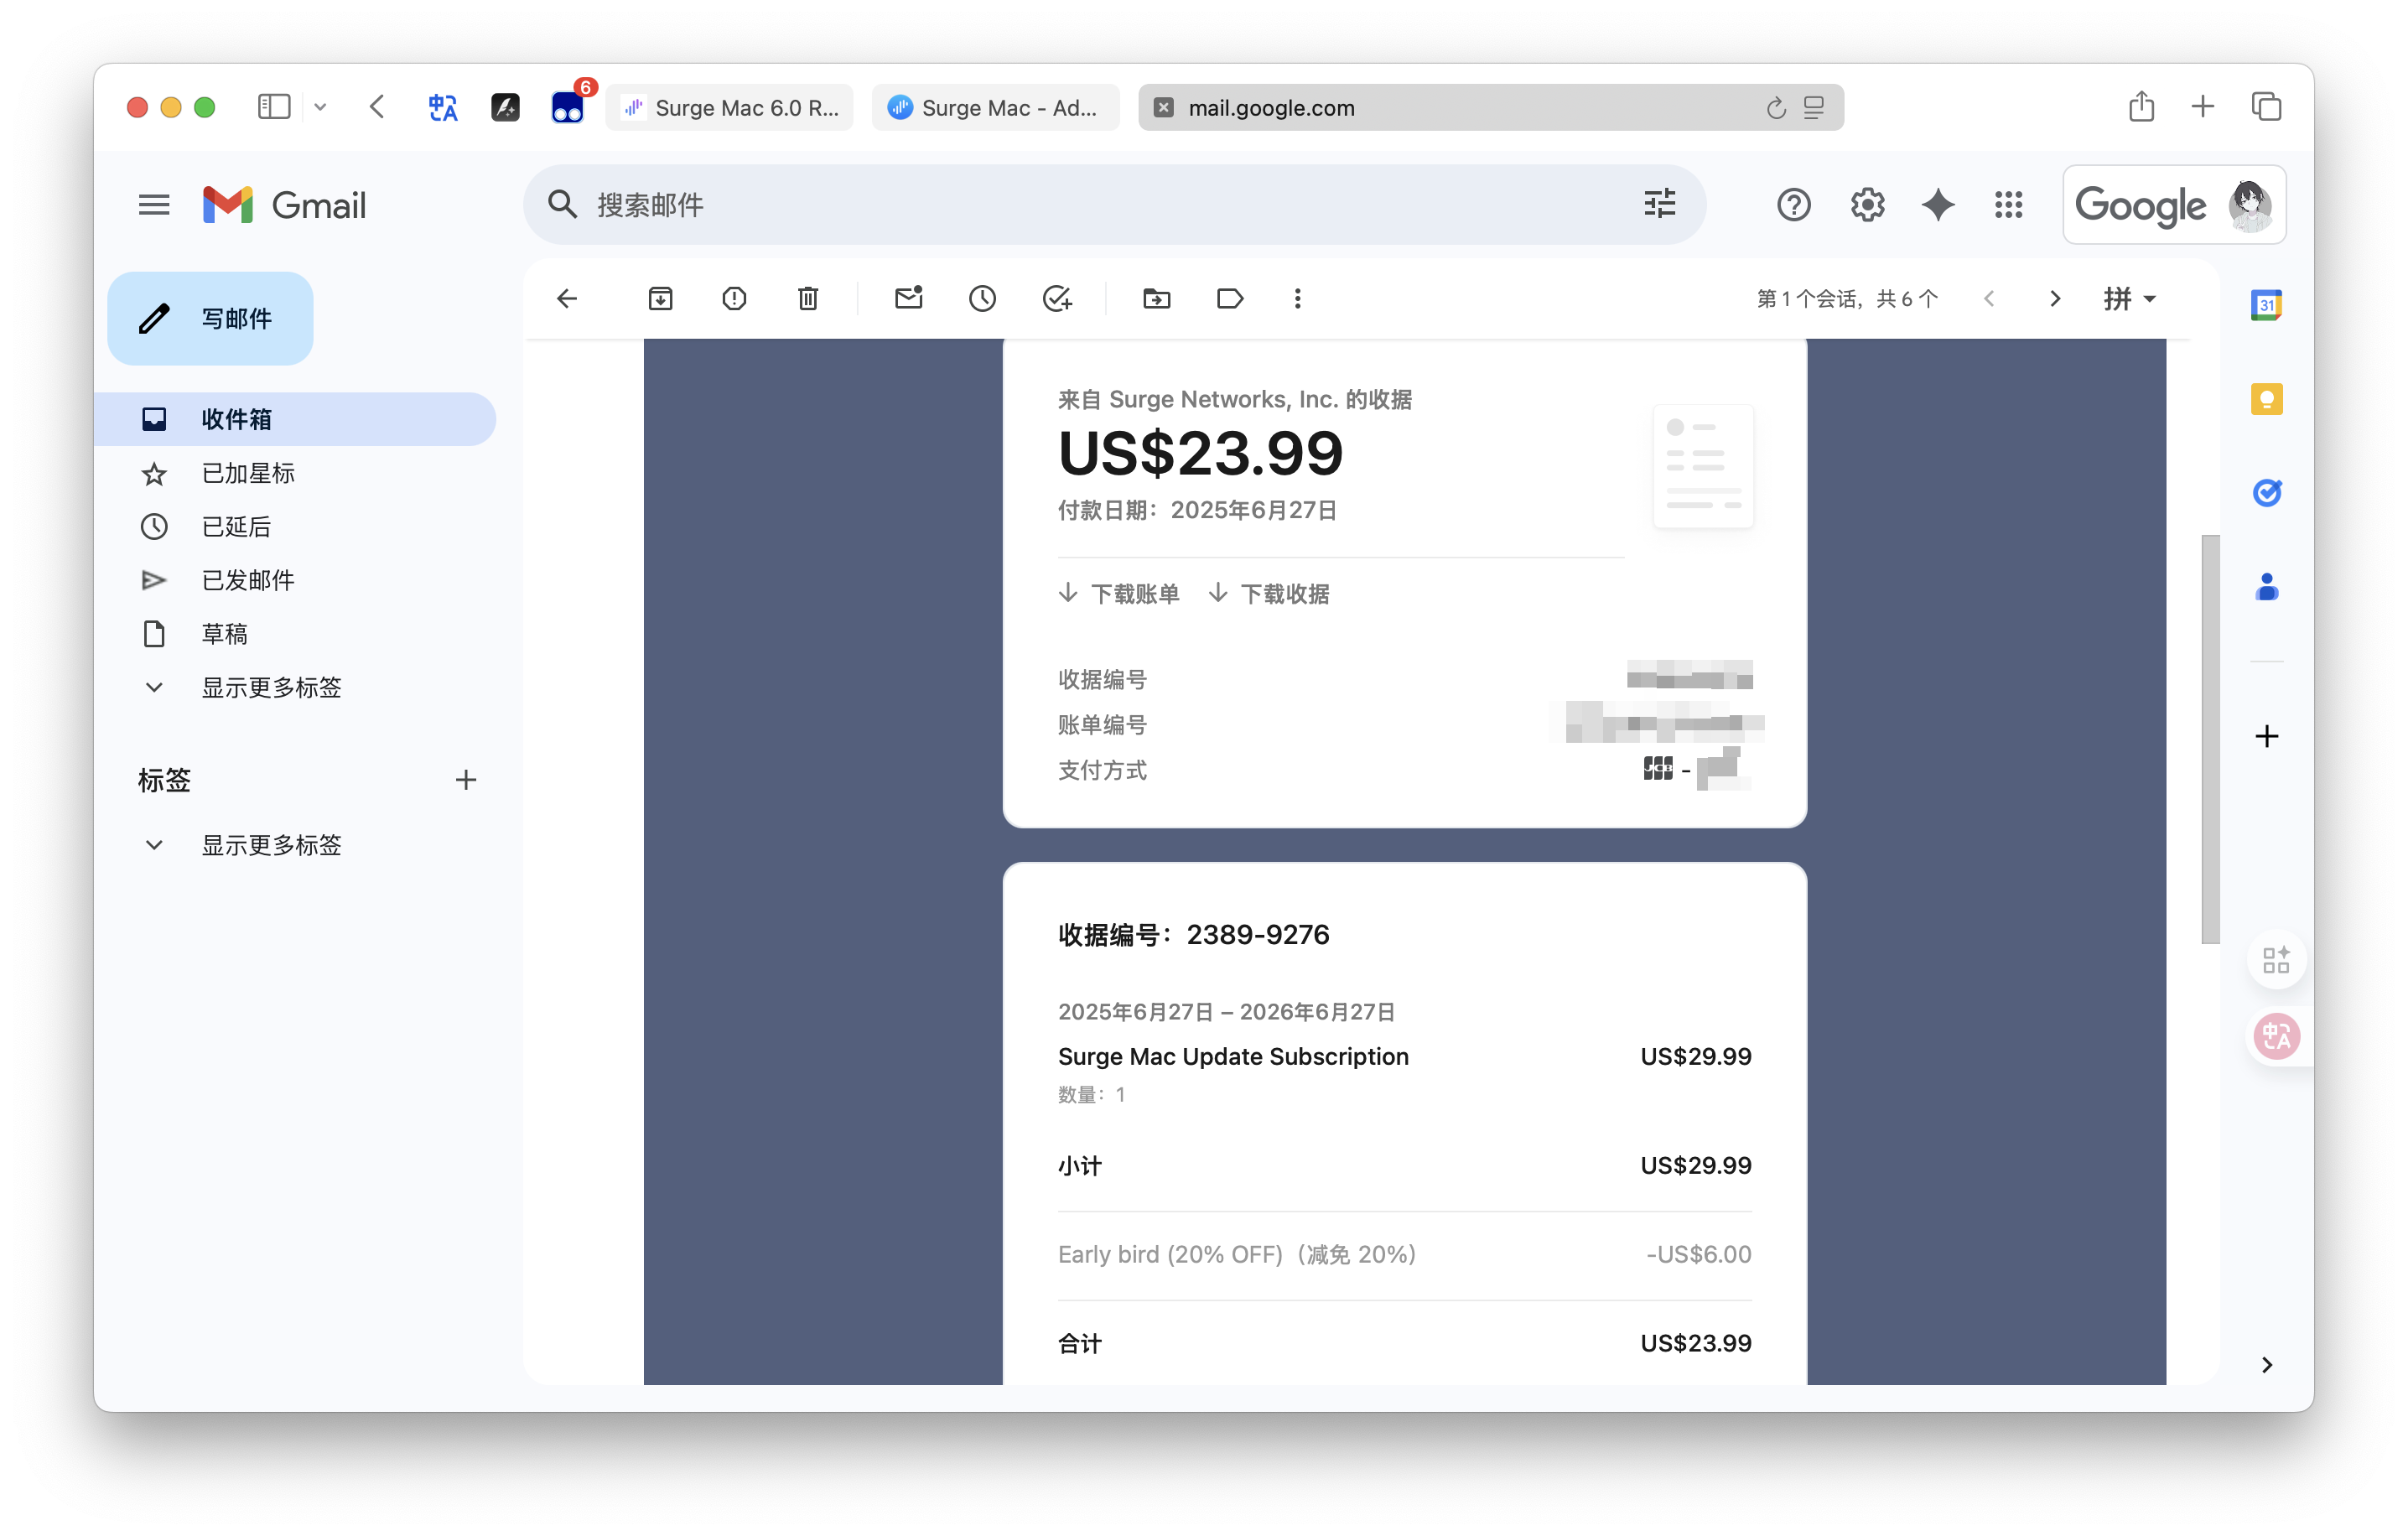
Task: Expand 显示更多标签 under the inbox list
Action: (x=270, y=687)
